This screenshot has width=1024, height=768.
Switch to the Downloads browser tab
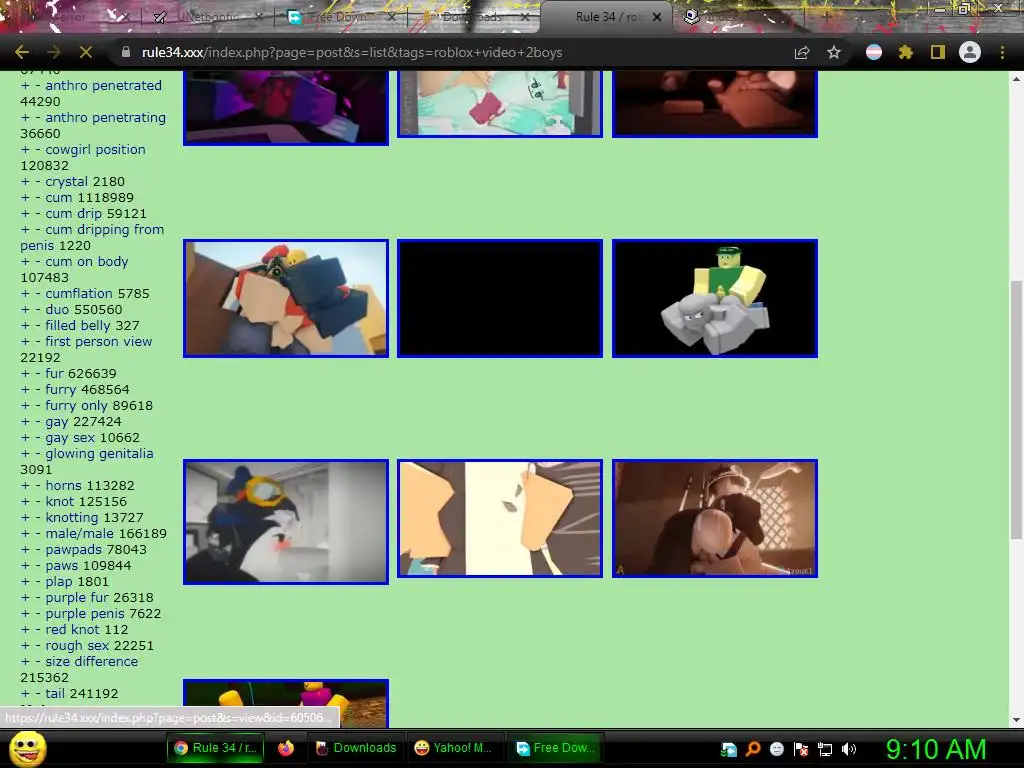472,17
